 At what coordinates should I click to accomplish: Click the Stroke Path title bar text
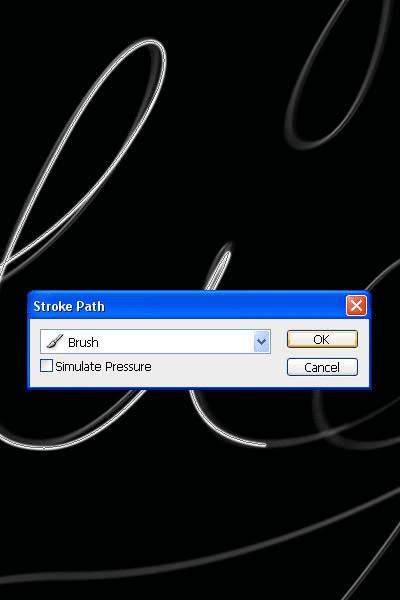[69, 306]
